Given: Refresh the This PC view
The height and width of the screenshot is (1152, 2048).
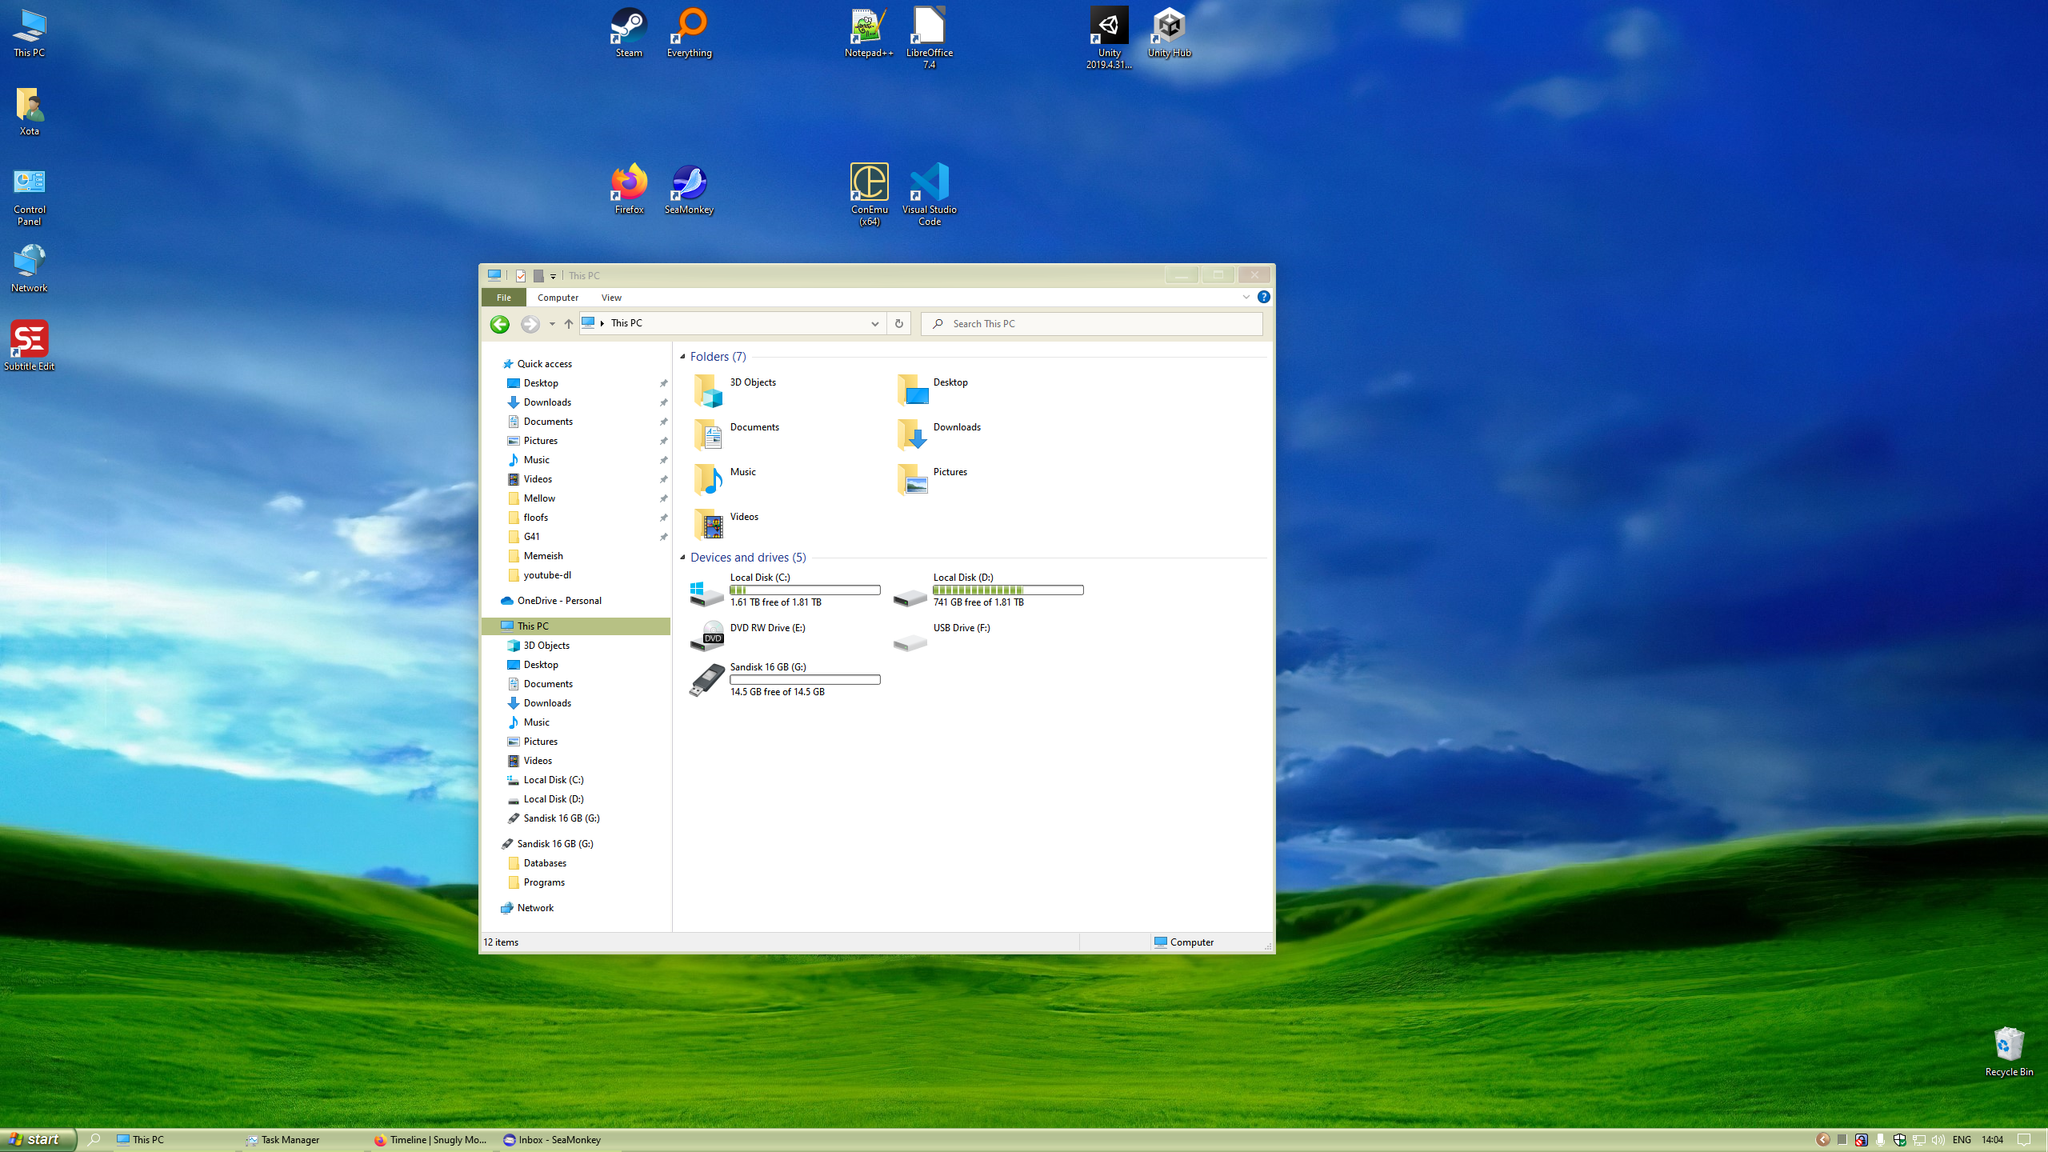Looking at the screenshot, I should coord(898,324).
